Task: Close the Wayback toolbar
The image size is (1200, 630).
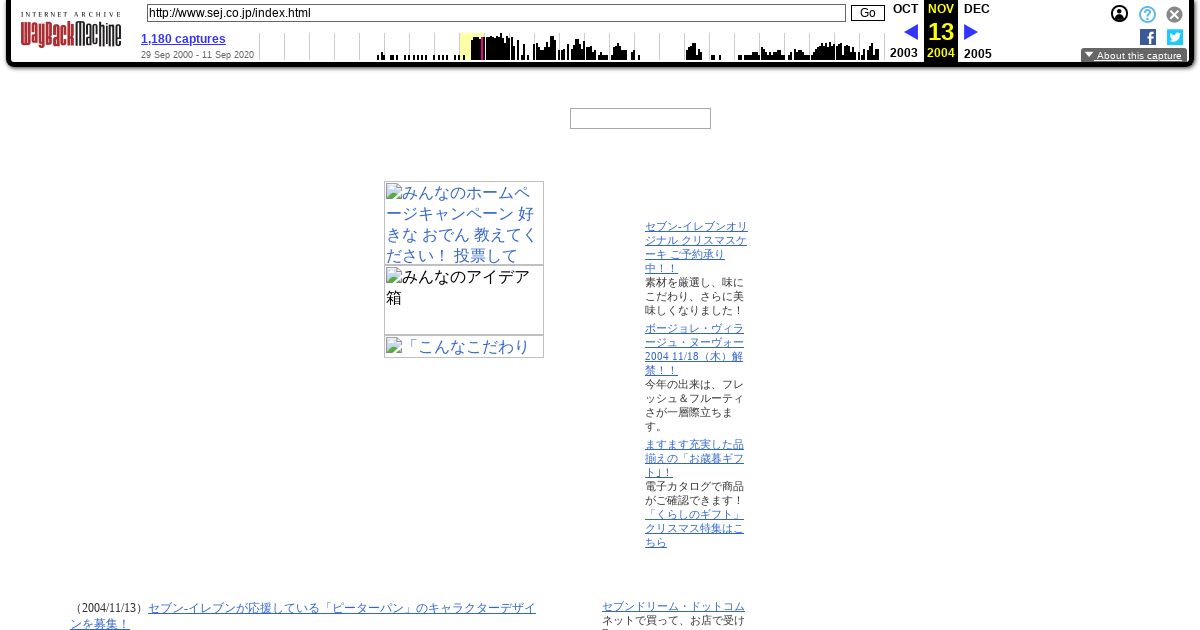Action: click(x=1174, y=14)
